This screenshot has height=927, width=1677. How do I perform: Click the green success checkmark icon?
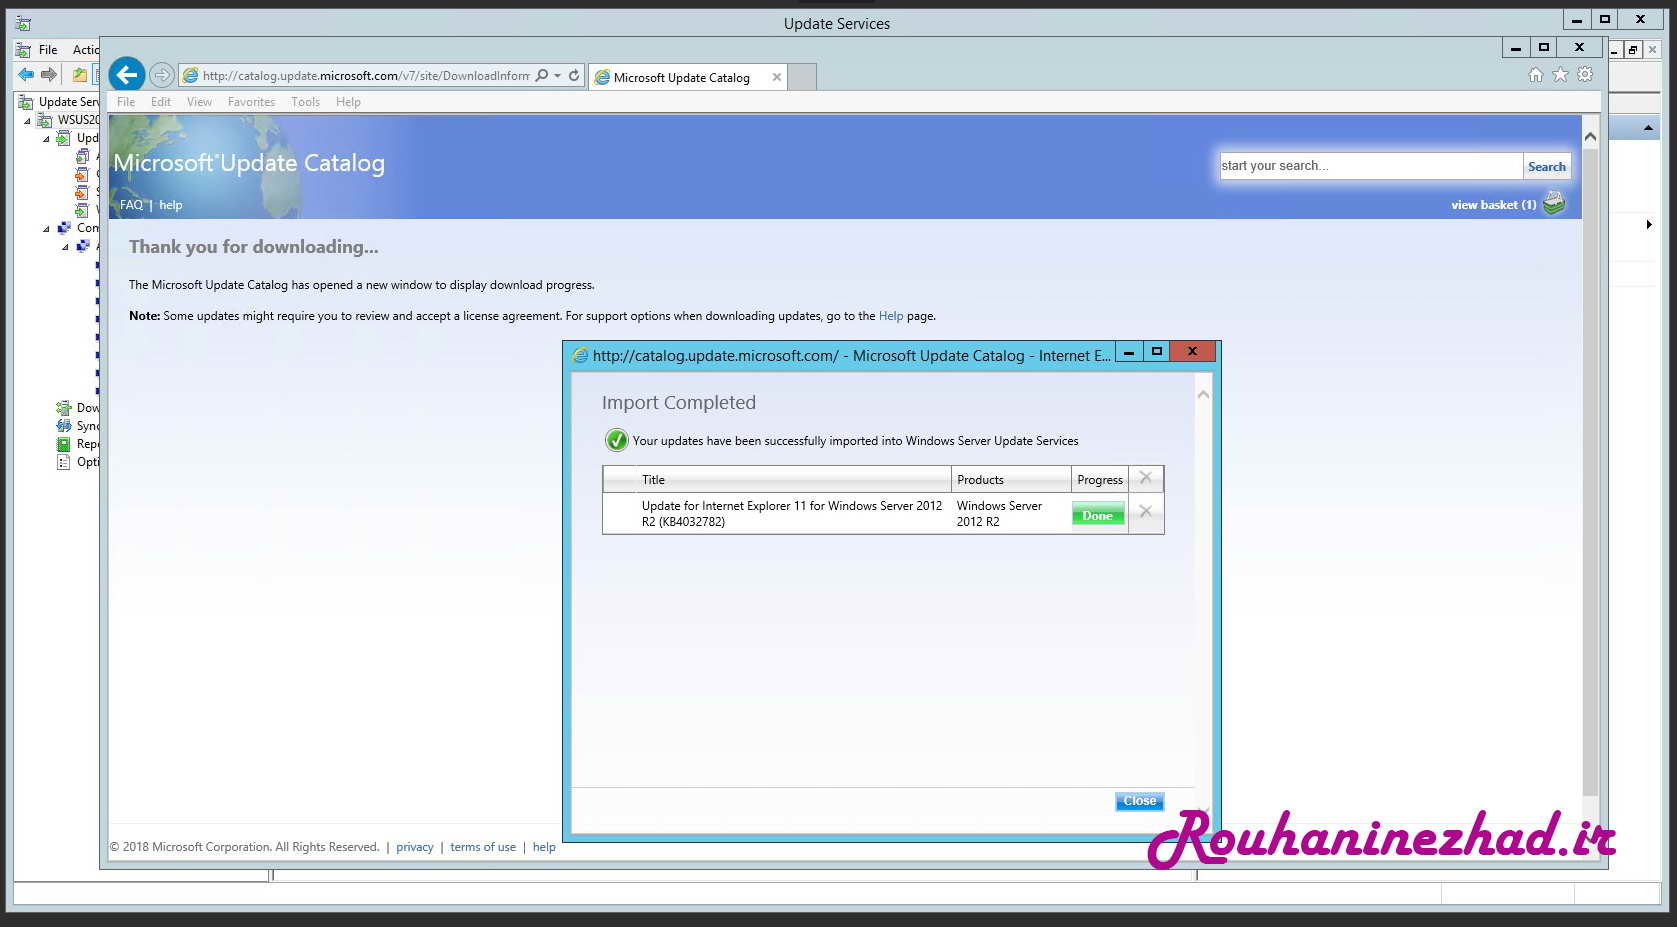click(x=616, y=440)
